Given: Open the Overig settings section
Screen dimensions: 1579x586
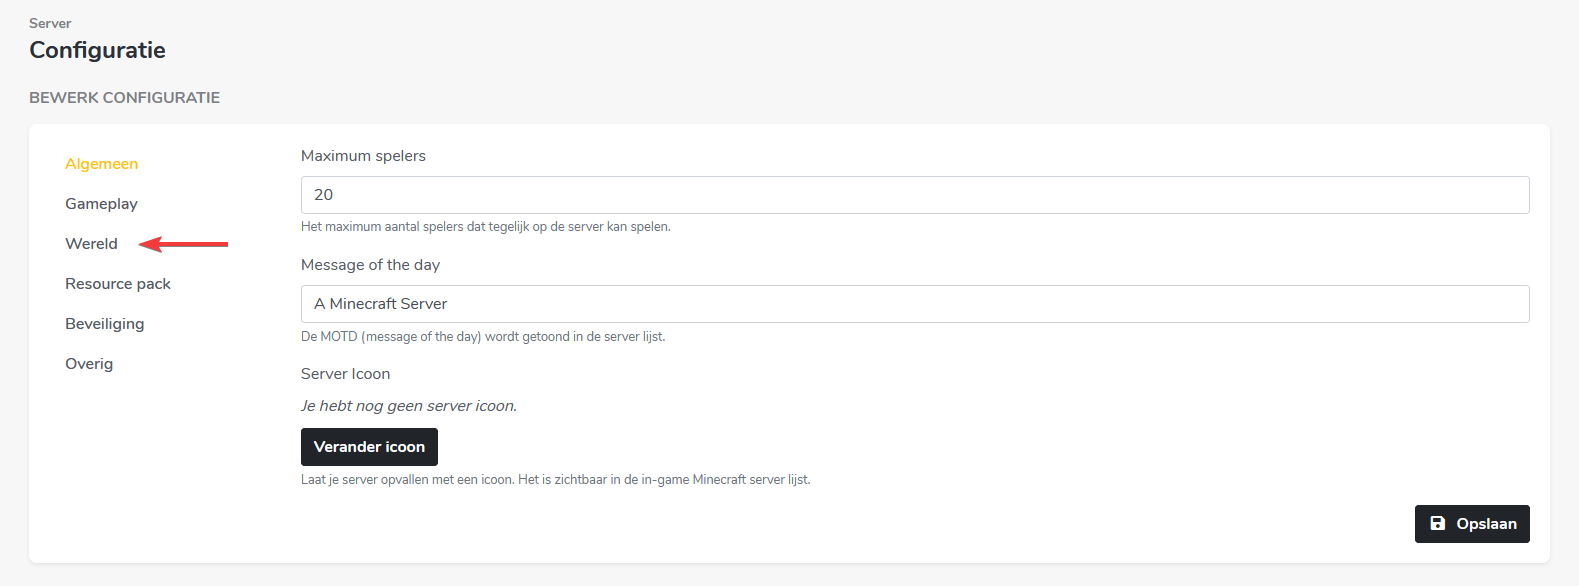Looking at the screenshot, I should (89, 364).
